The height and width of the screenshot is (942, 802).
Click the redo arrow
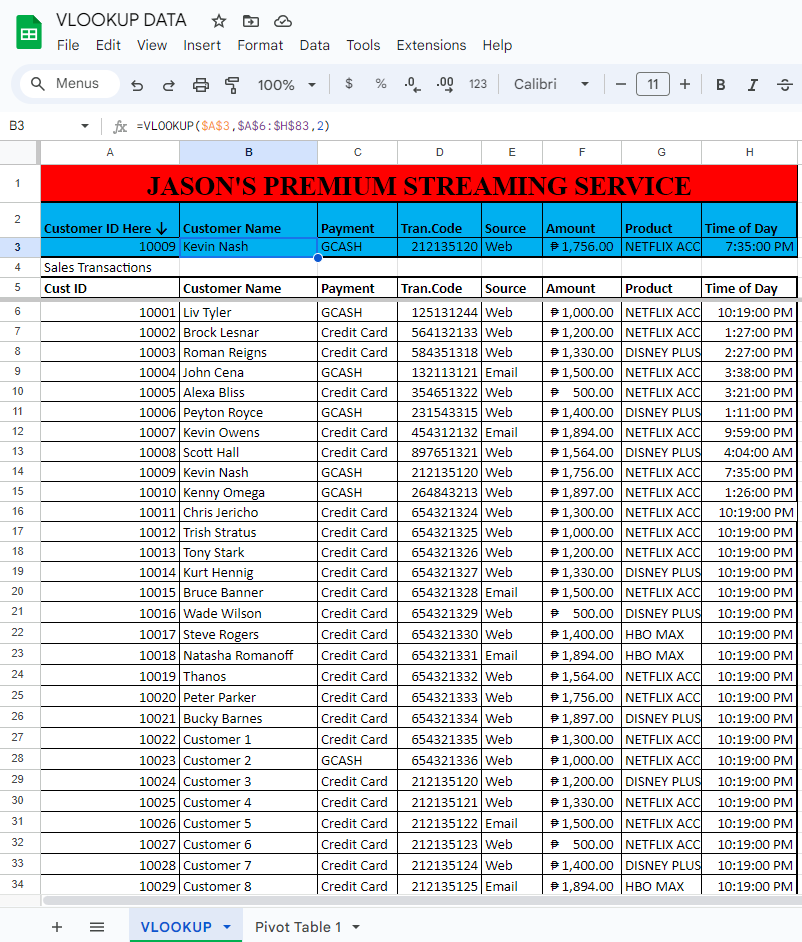(x=169, y=85)
